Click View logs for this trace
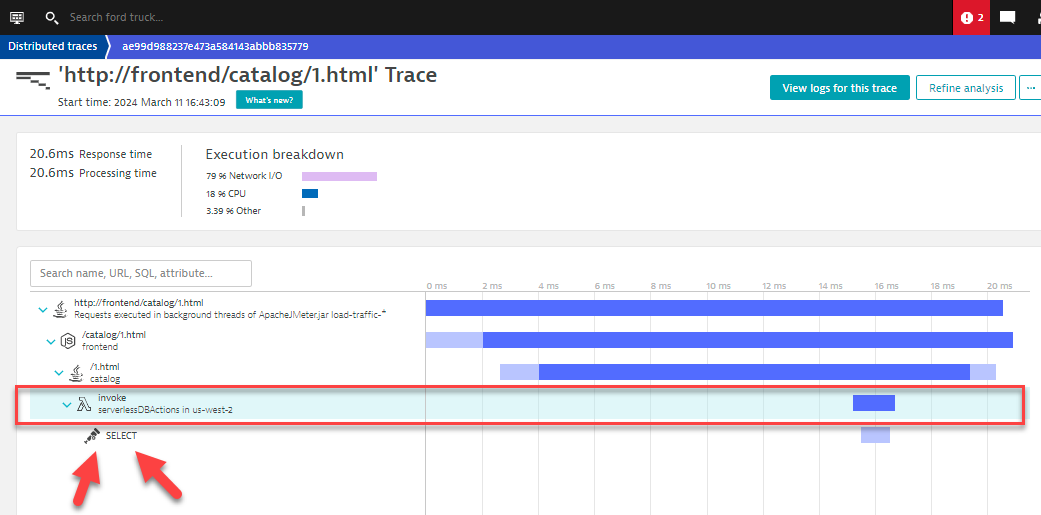This screenshot has height=515, width=1041. point(839,88)
